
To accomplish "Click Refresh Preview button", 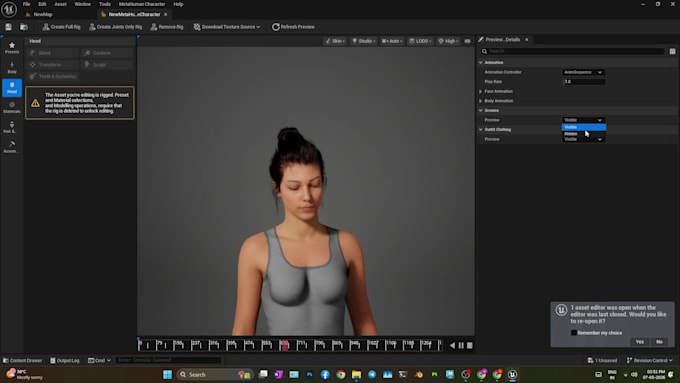I will (293, 27).
